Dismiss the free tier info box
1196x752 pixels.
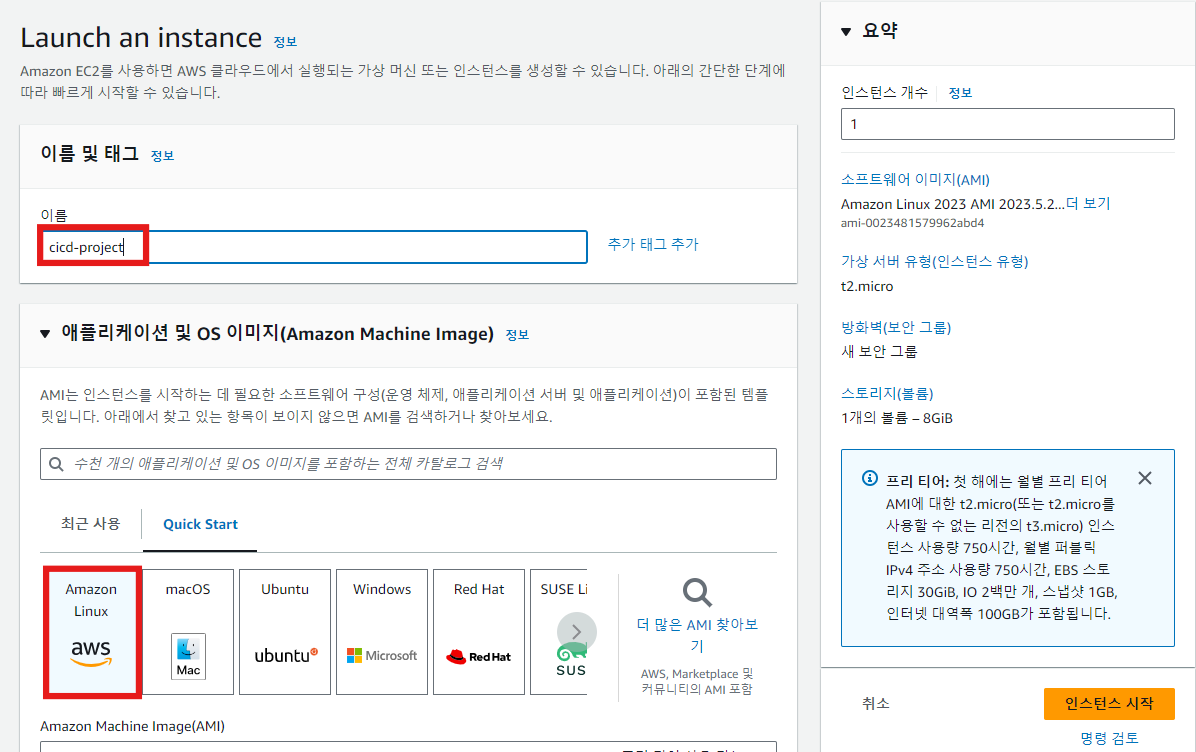tap(1144, 478)
